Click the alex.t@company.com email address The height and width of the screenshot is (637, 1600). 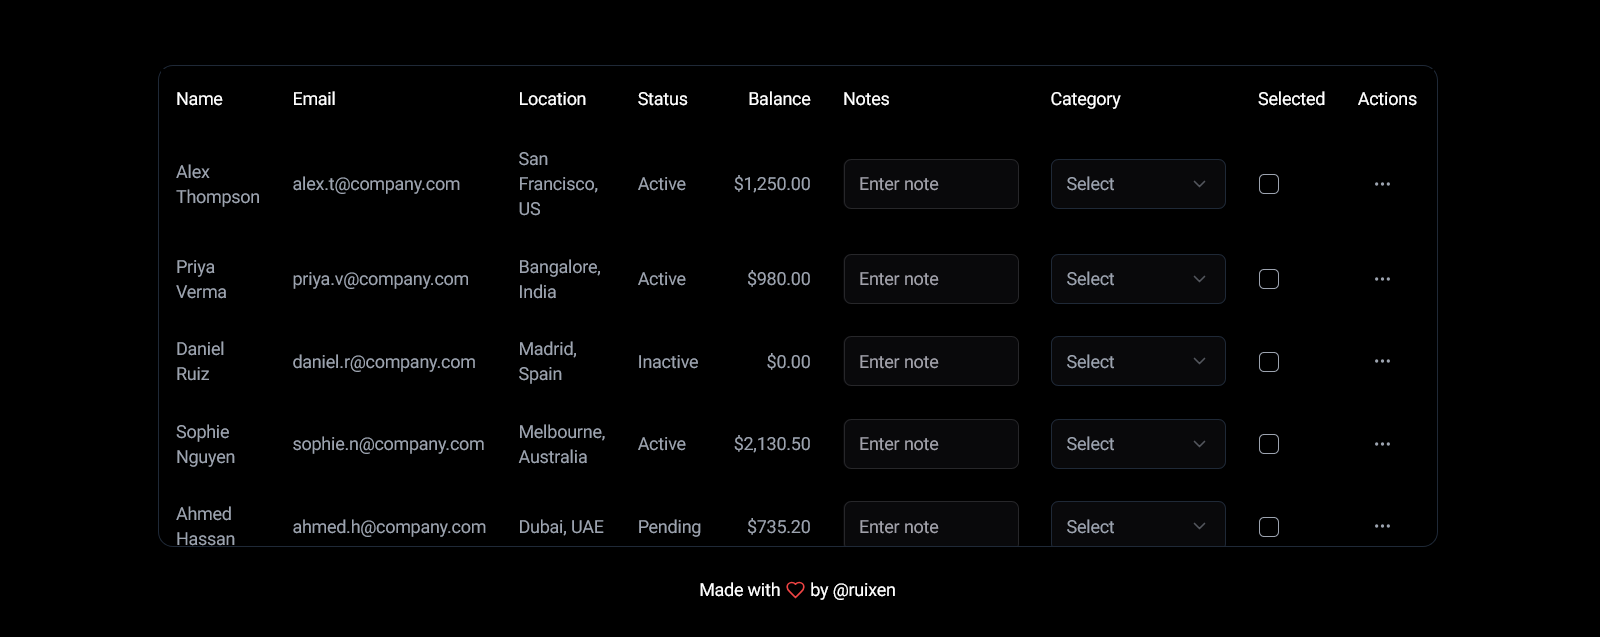pyautogui.click(x=376, y=184)
